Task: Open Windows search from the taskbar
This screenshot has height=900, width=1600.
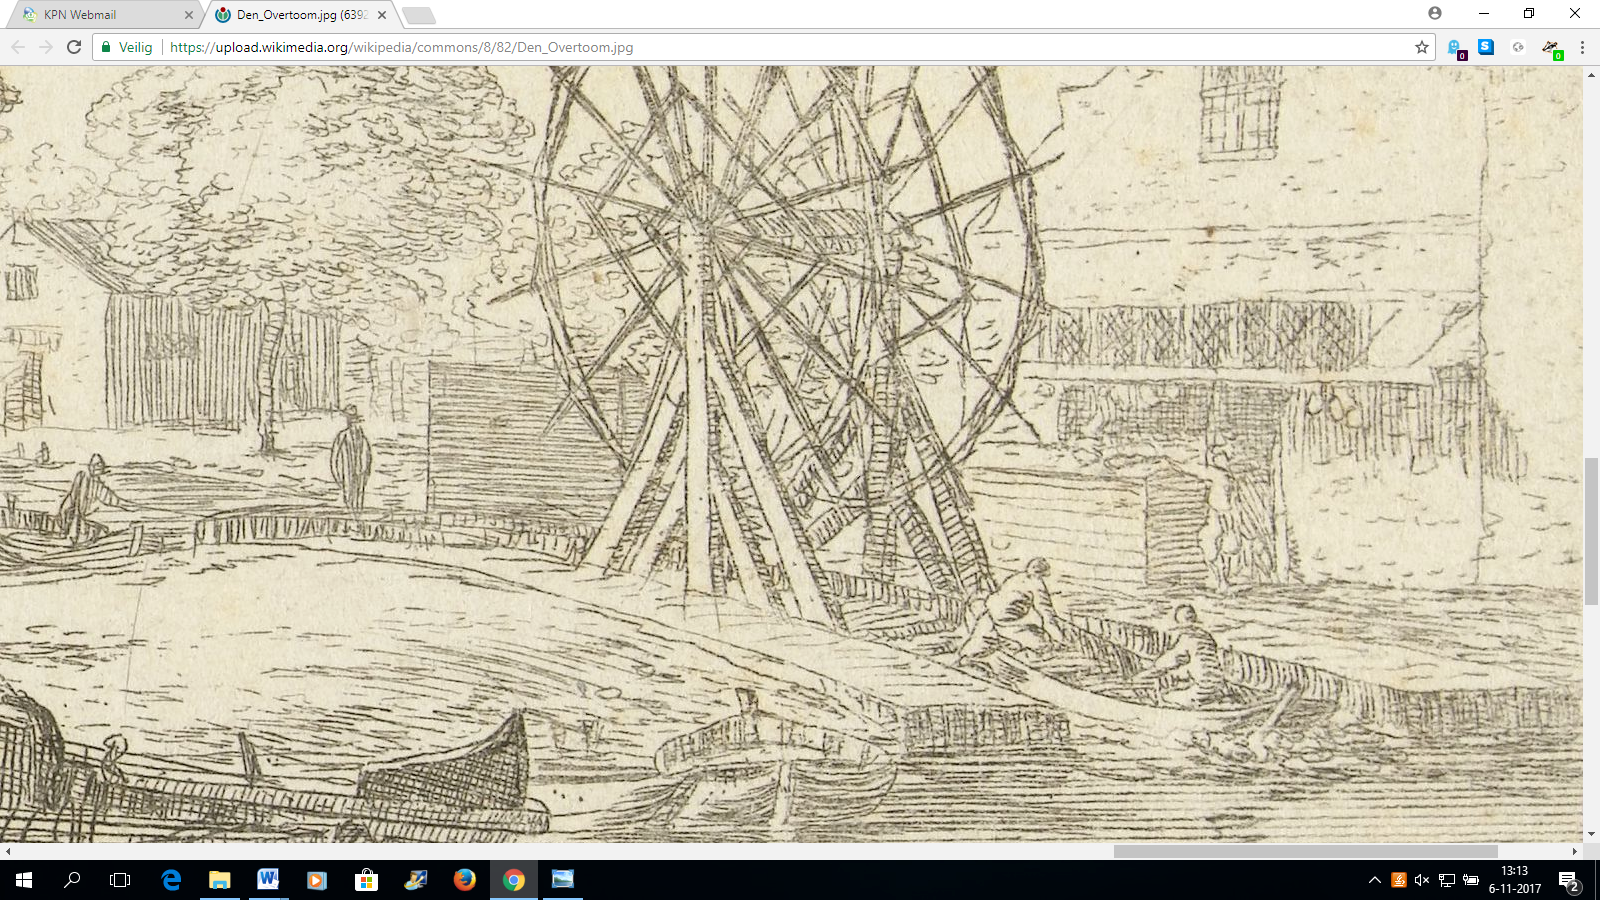Action: coord(72,880)
